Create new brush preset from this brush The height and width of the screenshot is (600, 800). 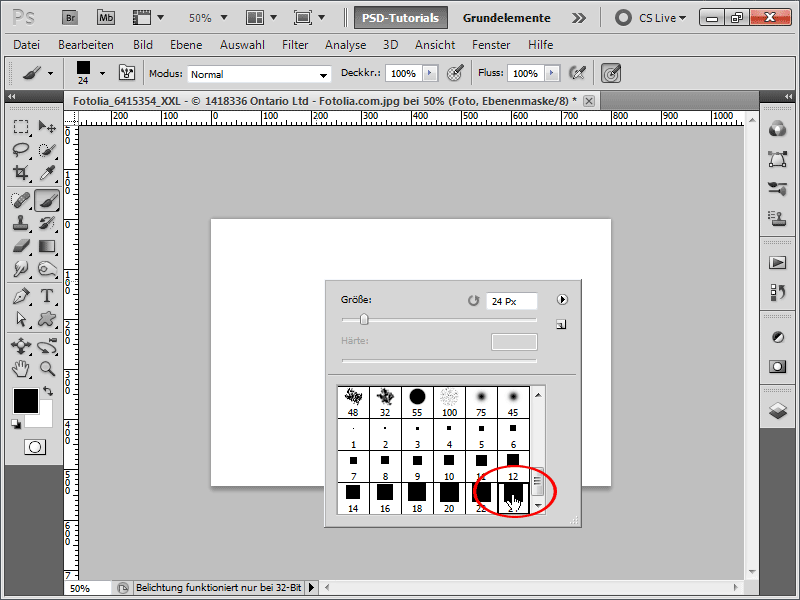pos(561,324)
